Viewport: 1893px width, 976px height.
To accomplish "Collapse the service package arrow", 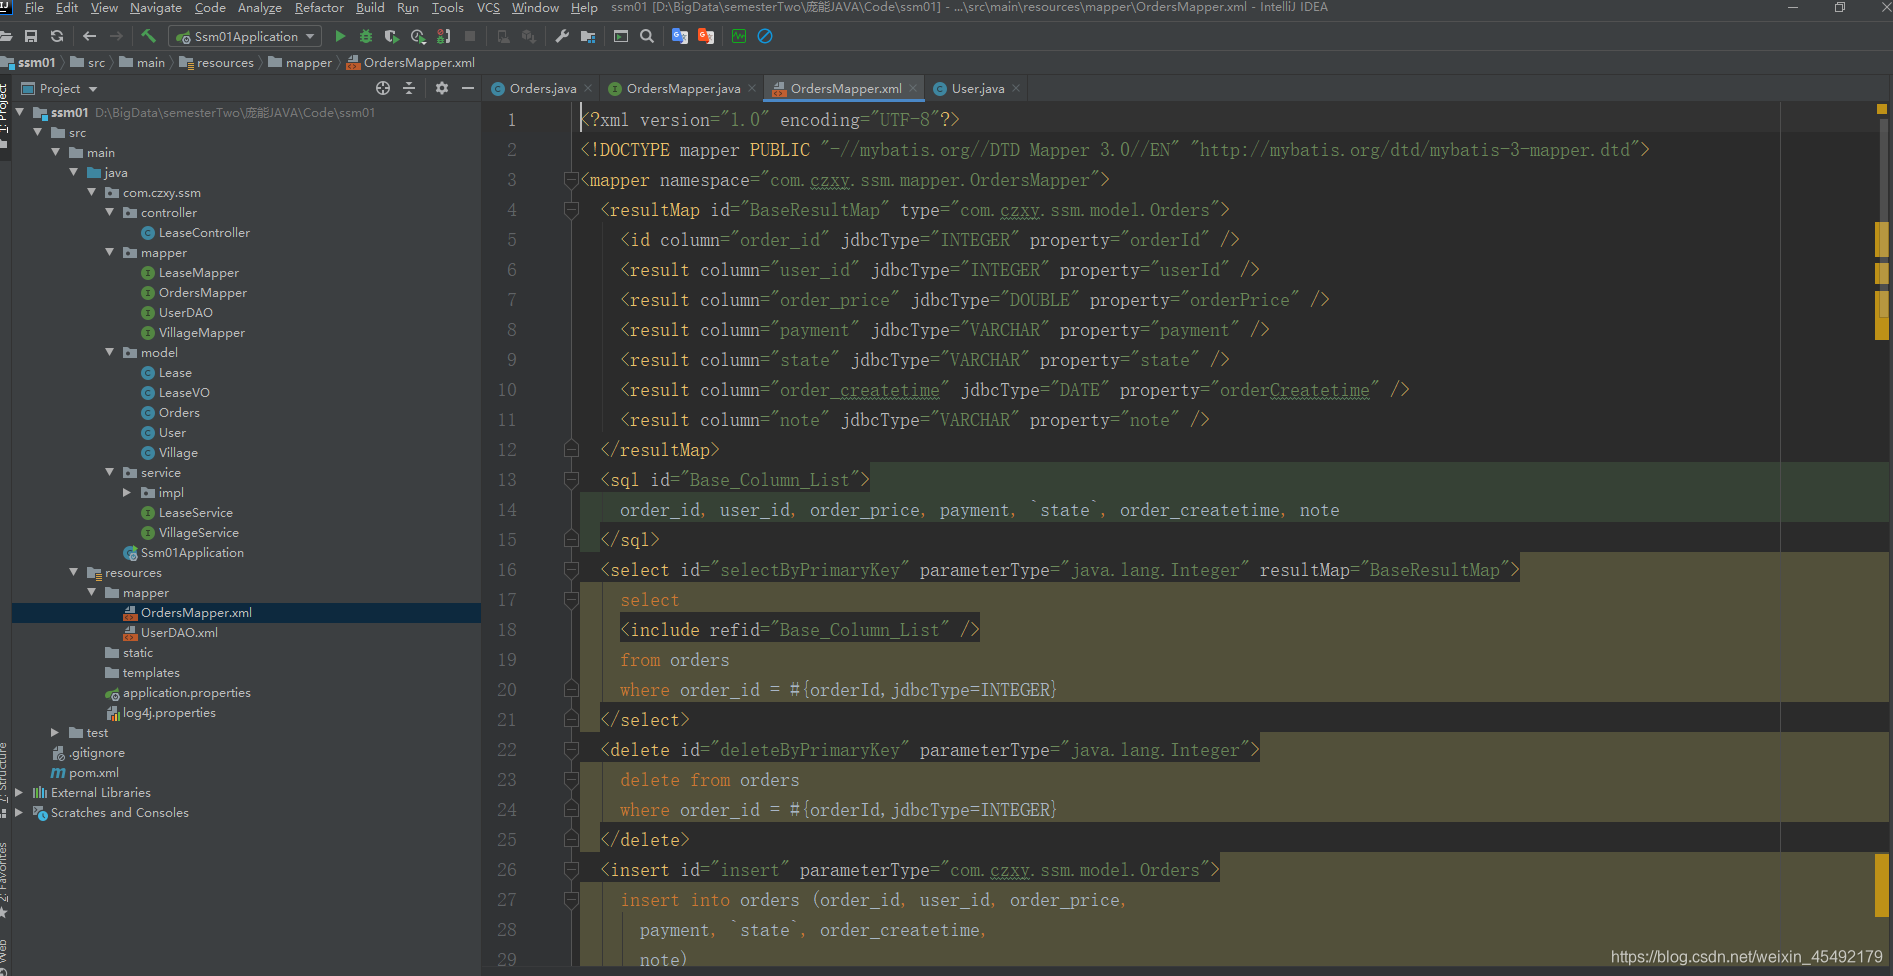I will tap(110, 472).
